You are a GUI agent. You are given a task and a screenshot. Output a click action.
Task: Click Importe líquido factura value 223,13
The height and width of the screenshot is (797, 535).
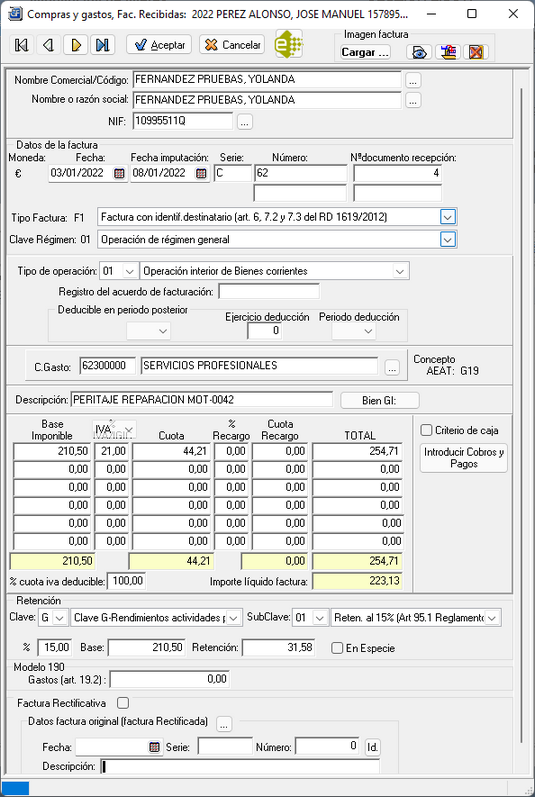357,581
